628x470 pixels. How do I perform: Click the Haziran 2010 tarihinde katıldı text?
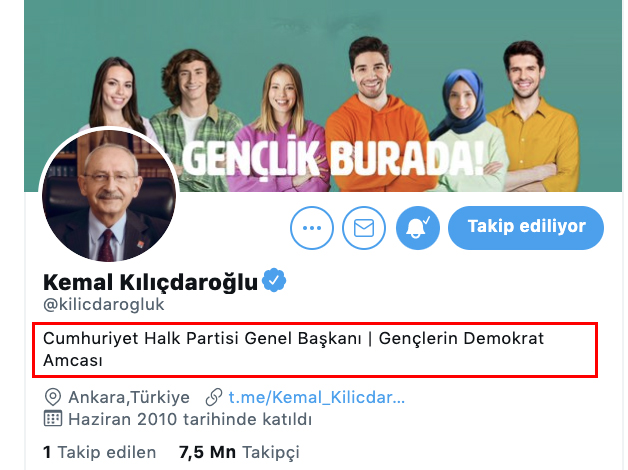click(x=190, y=420)
